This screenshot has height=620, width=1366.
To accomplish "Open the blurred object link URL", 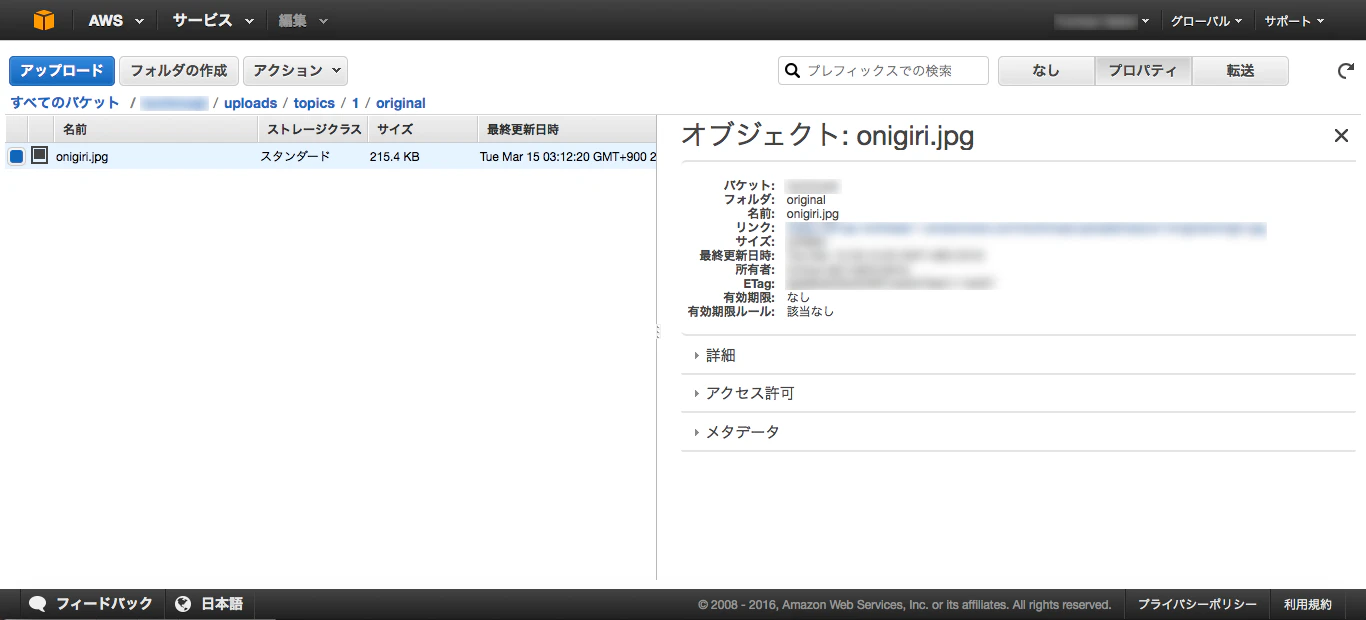I will click(1026, 228).
